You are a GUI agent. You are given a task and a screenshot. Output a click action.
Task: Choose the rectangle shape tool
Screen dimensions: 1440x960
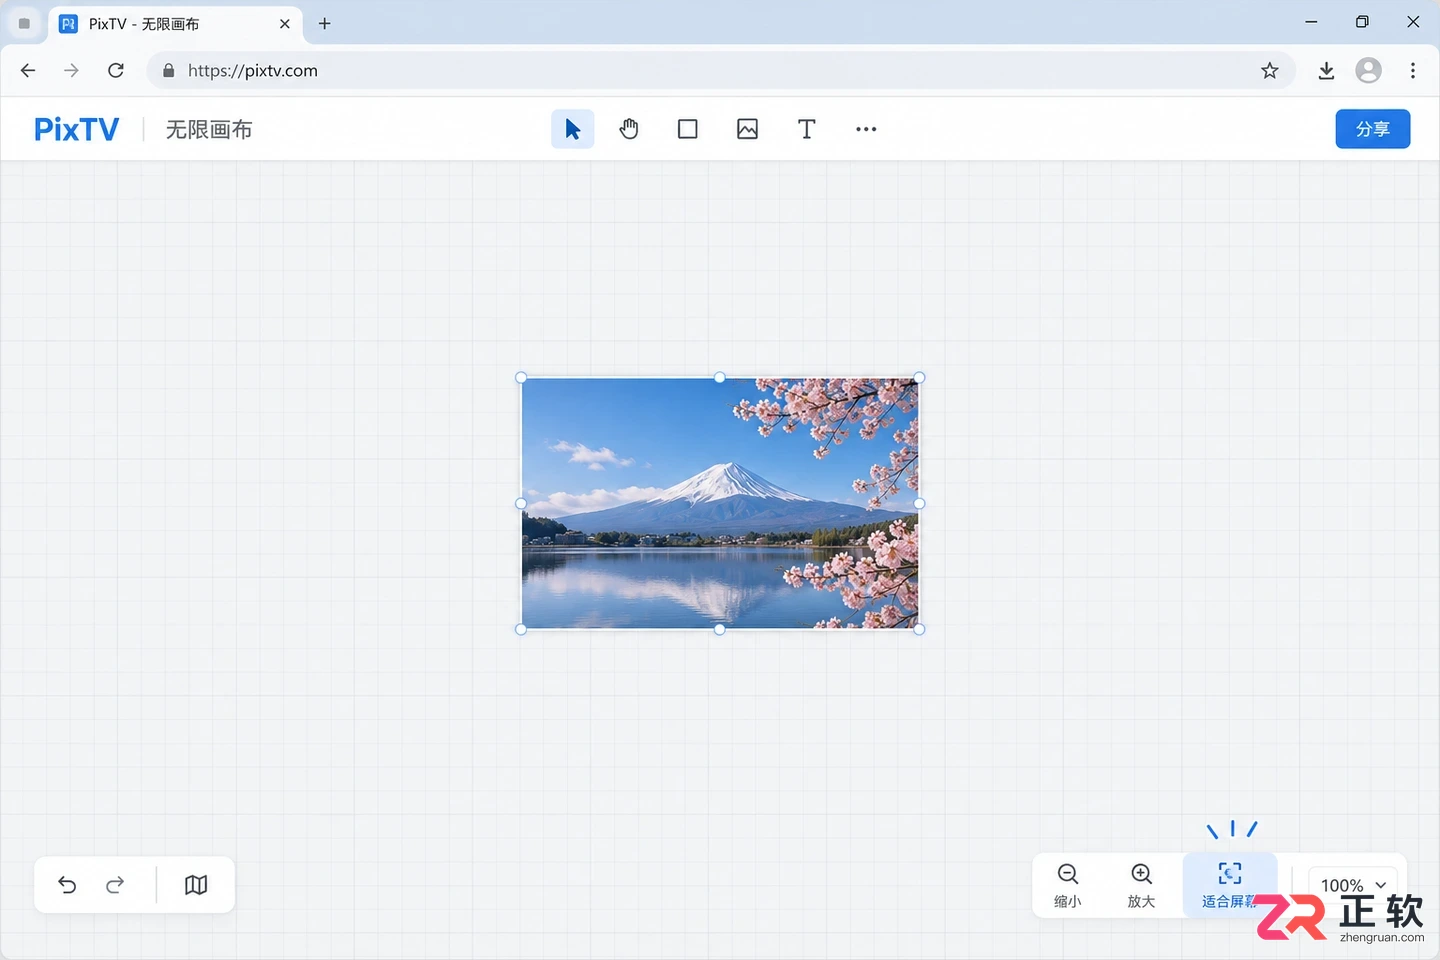coord(688,129)
